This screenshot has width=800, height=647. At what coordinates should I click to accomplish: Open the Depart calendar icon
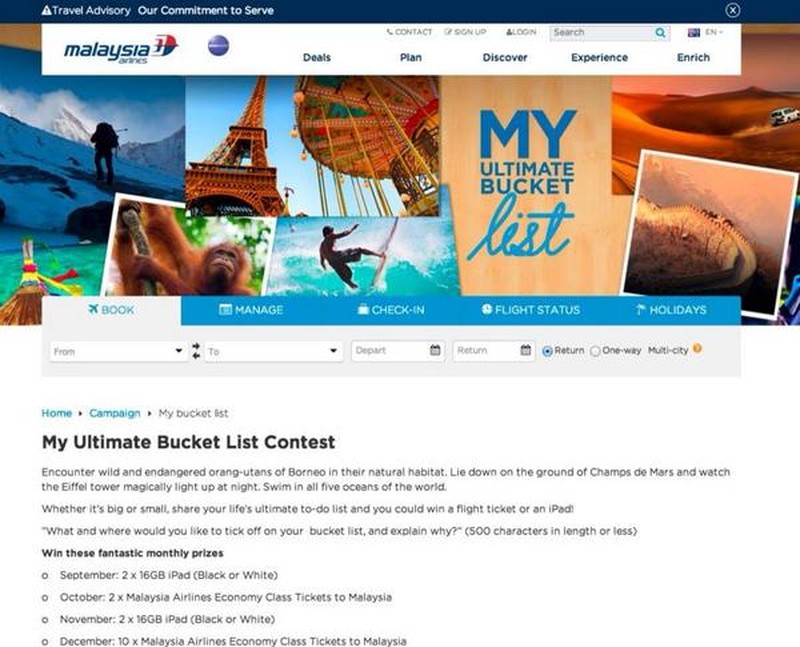435,350
